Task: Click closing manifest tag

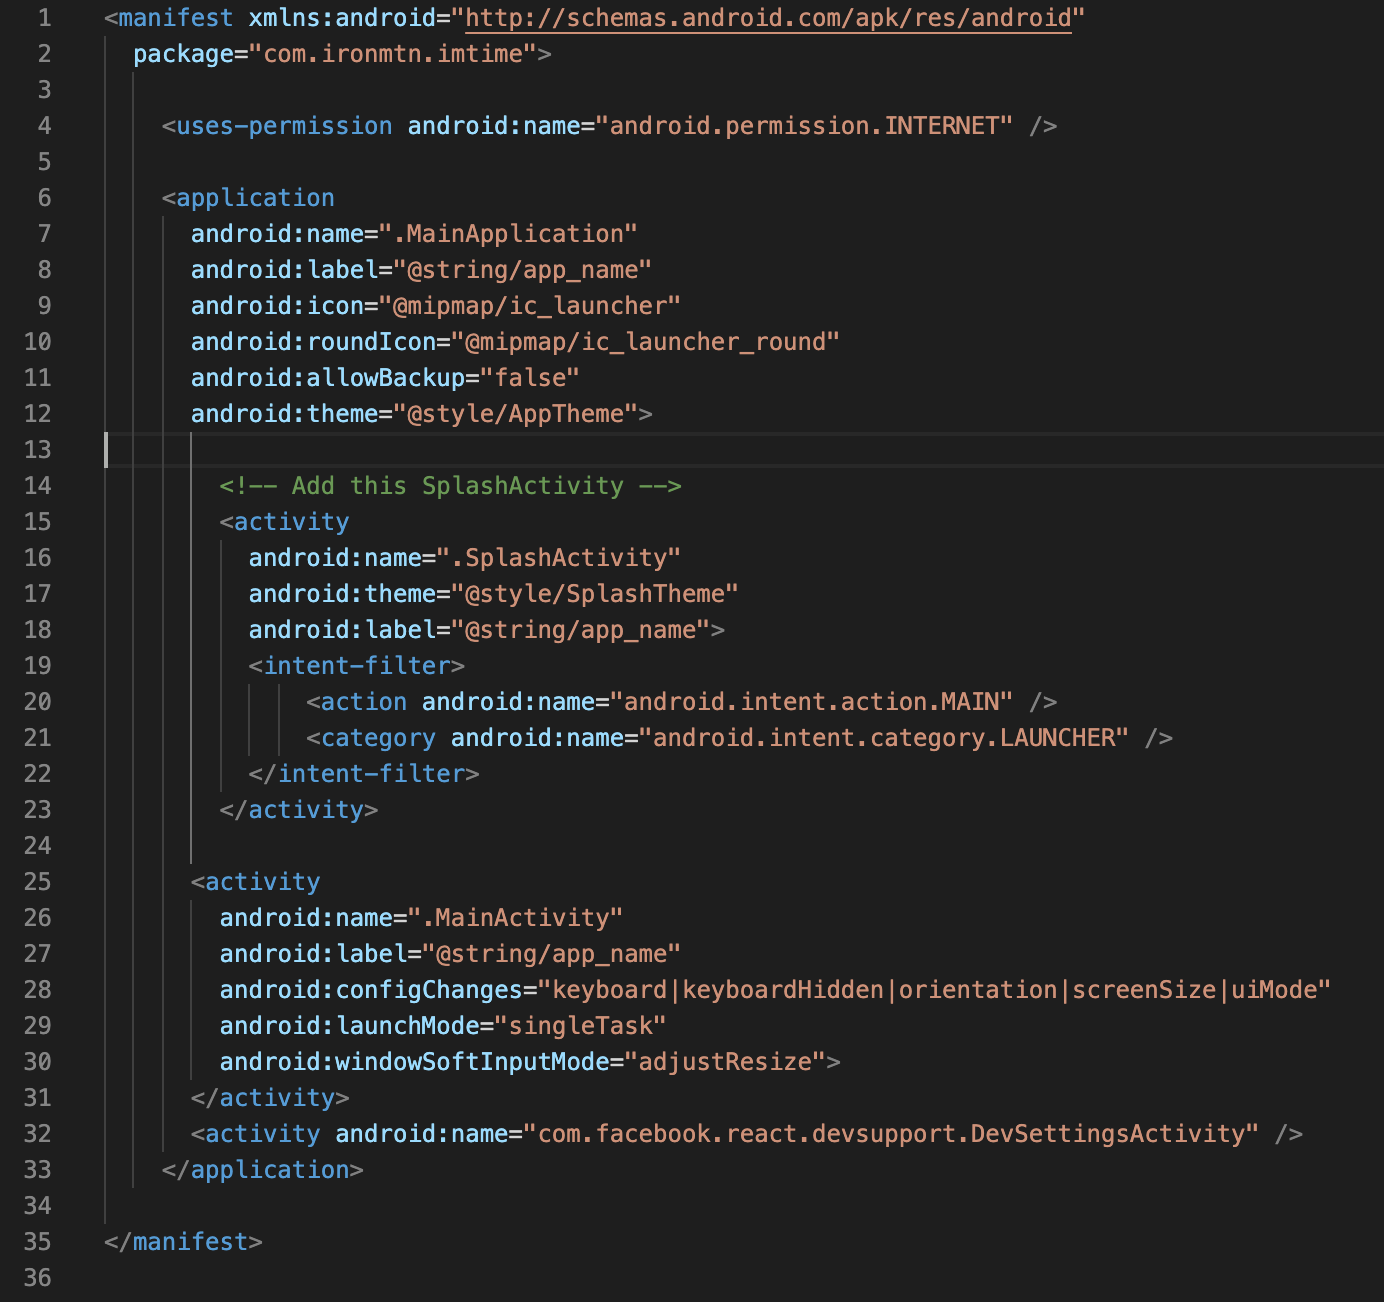Action: 183,1242
